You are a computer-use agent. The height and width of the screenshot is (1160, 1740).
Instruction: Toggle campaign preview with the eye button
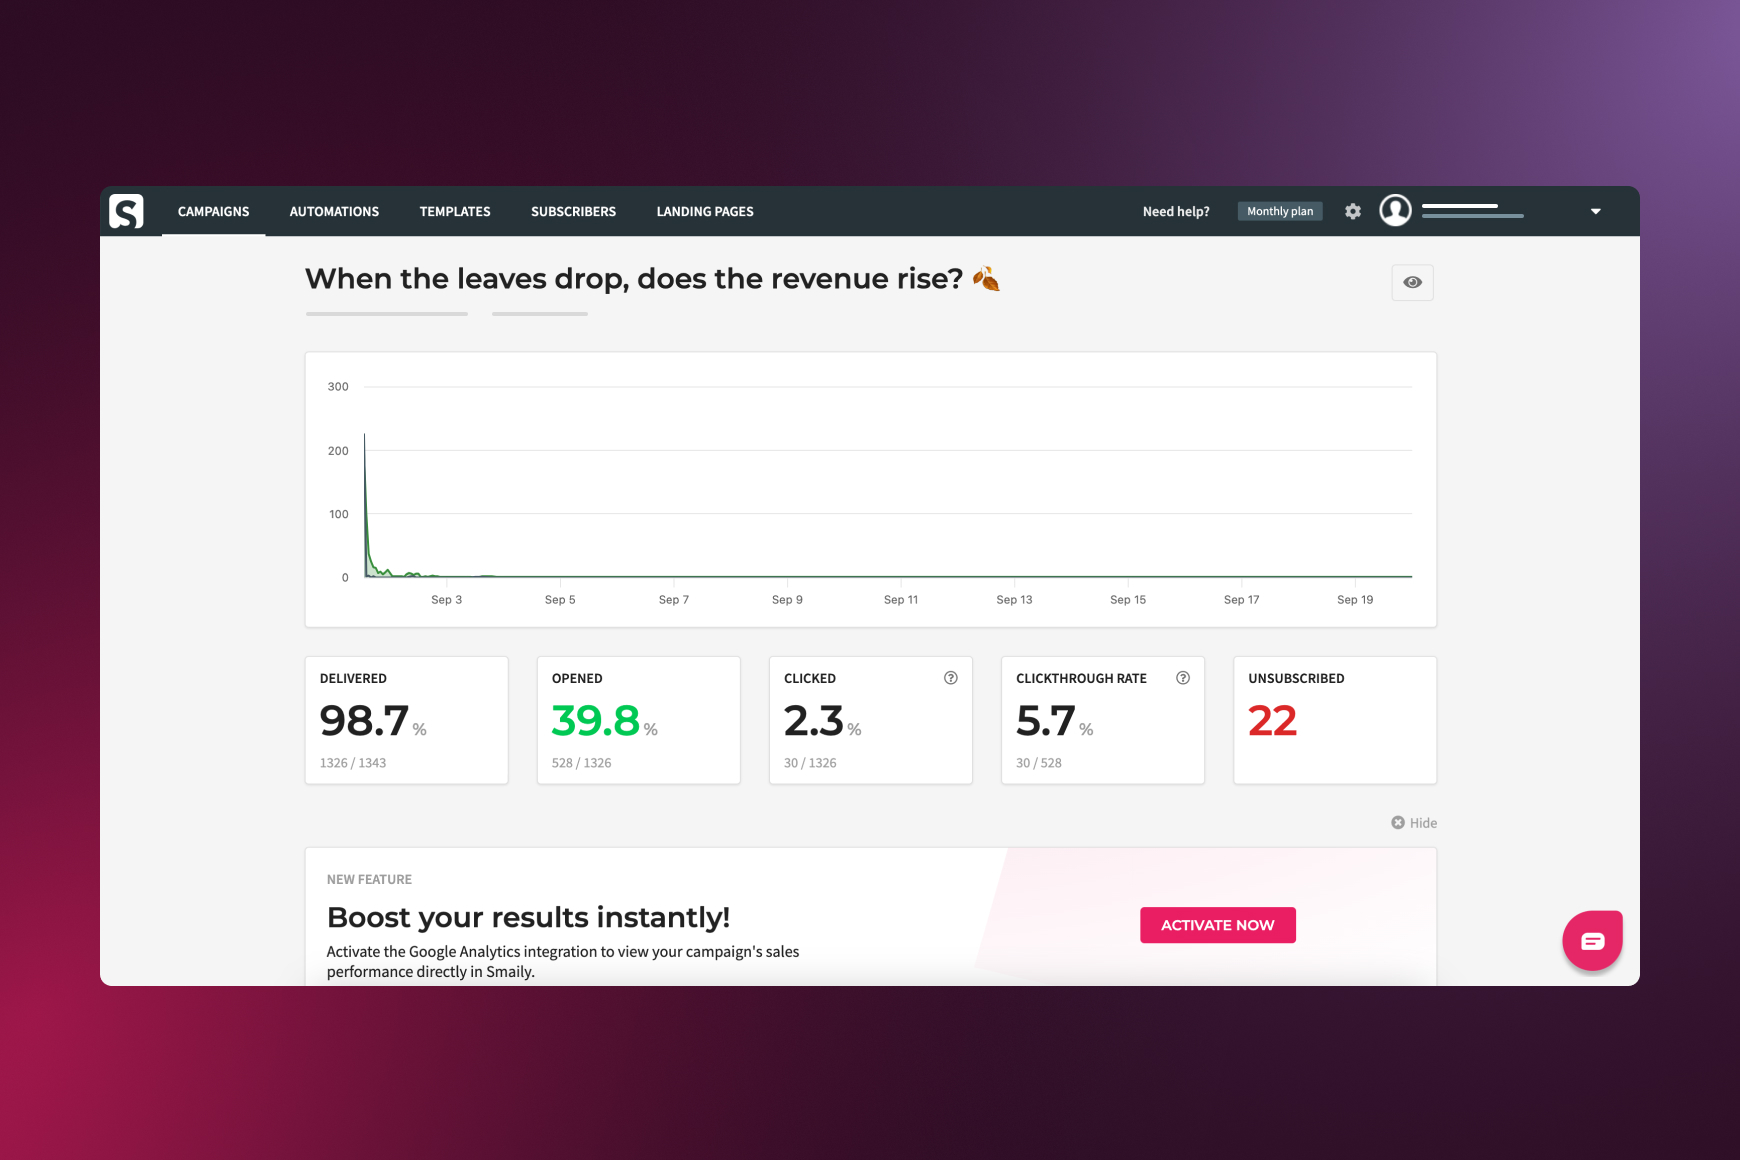pos(1412,282)
